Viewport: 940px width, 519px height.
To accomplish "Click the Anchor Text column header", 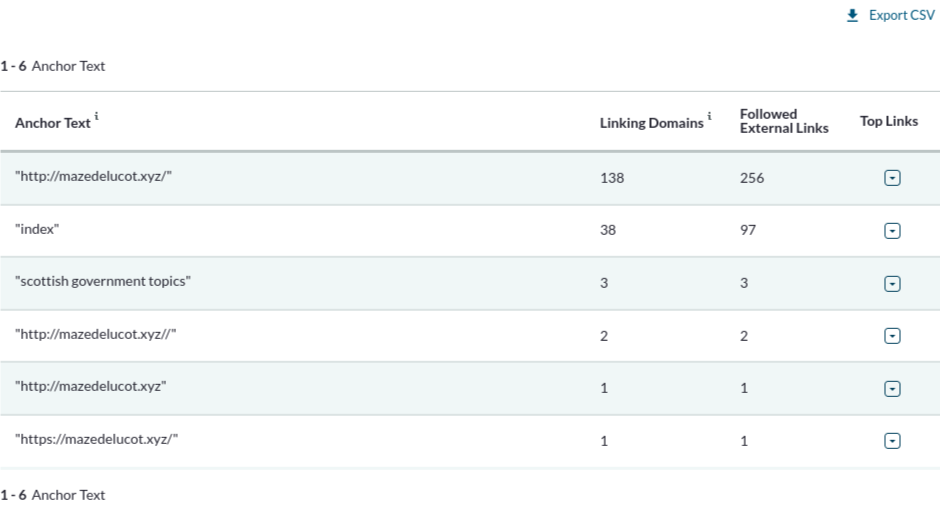I will point(53,123).
